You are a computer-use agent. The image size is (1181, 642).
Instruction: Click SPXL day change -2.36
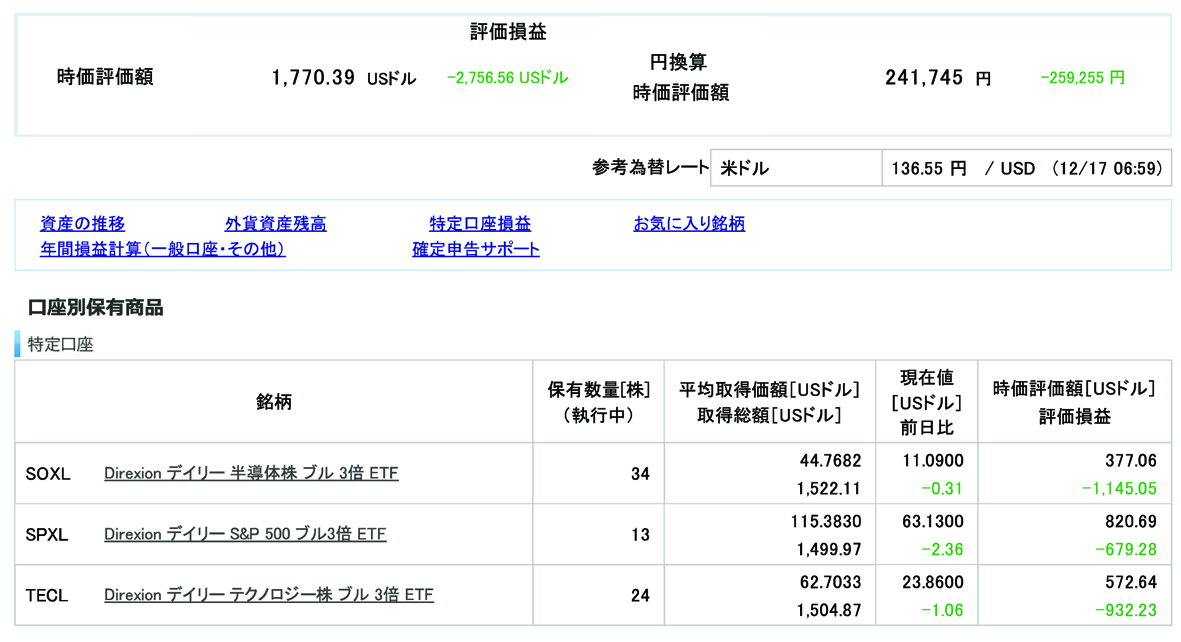point(942,550)
